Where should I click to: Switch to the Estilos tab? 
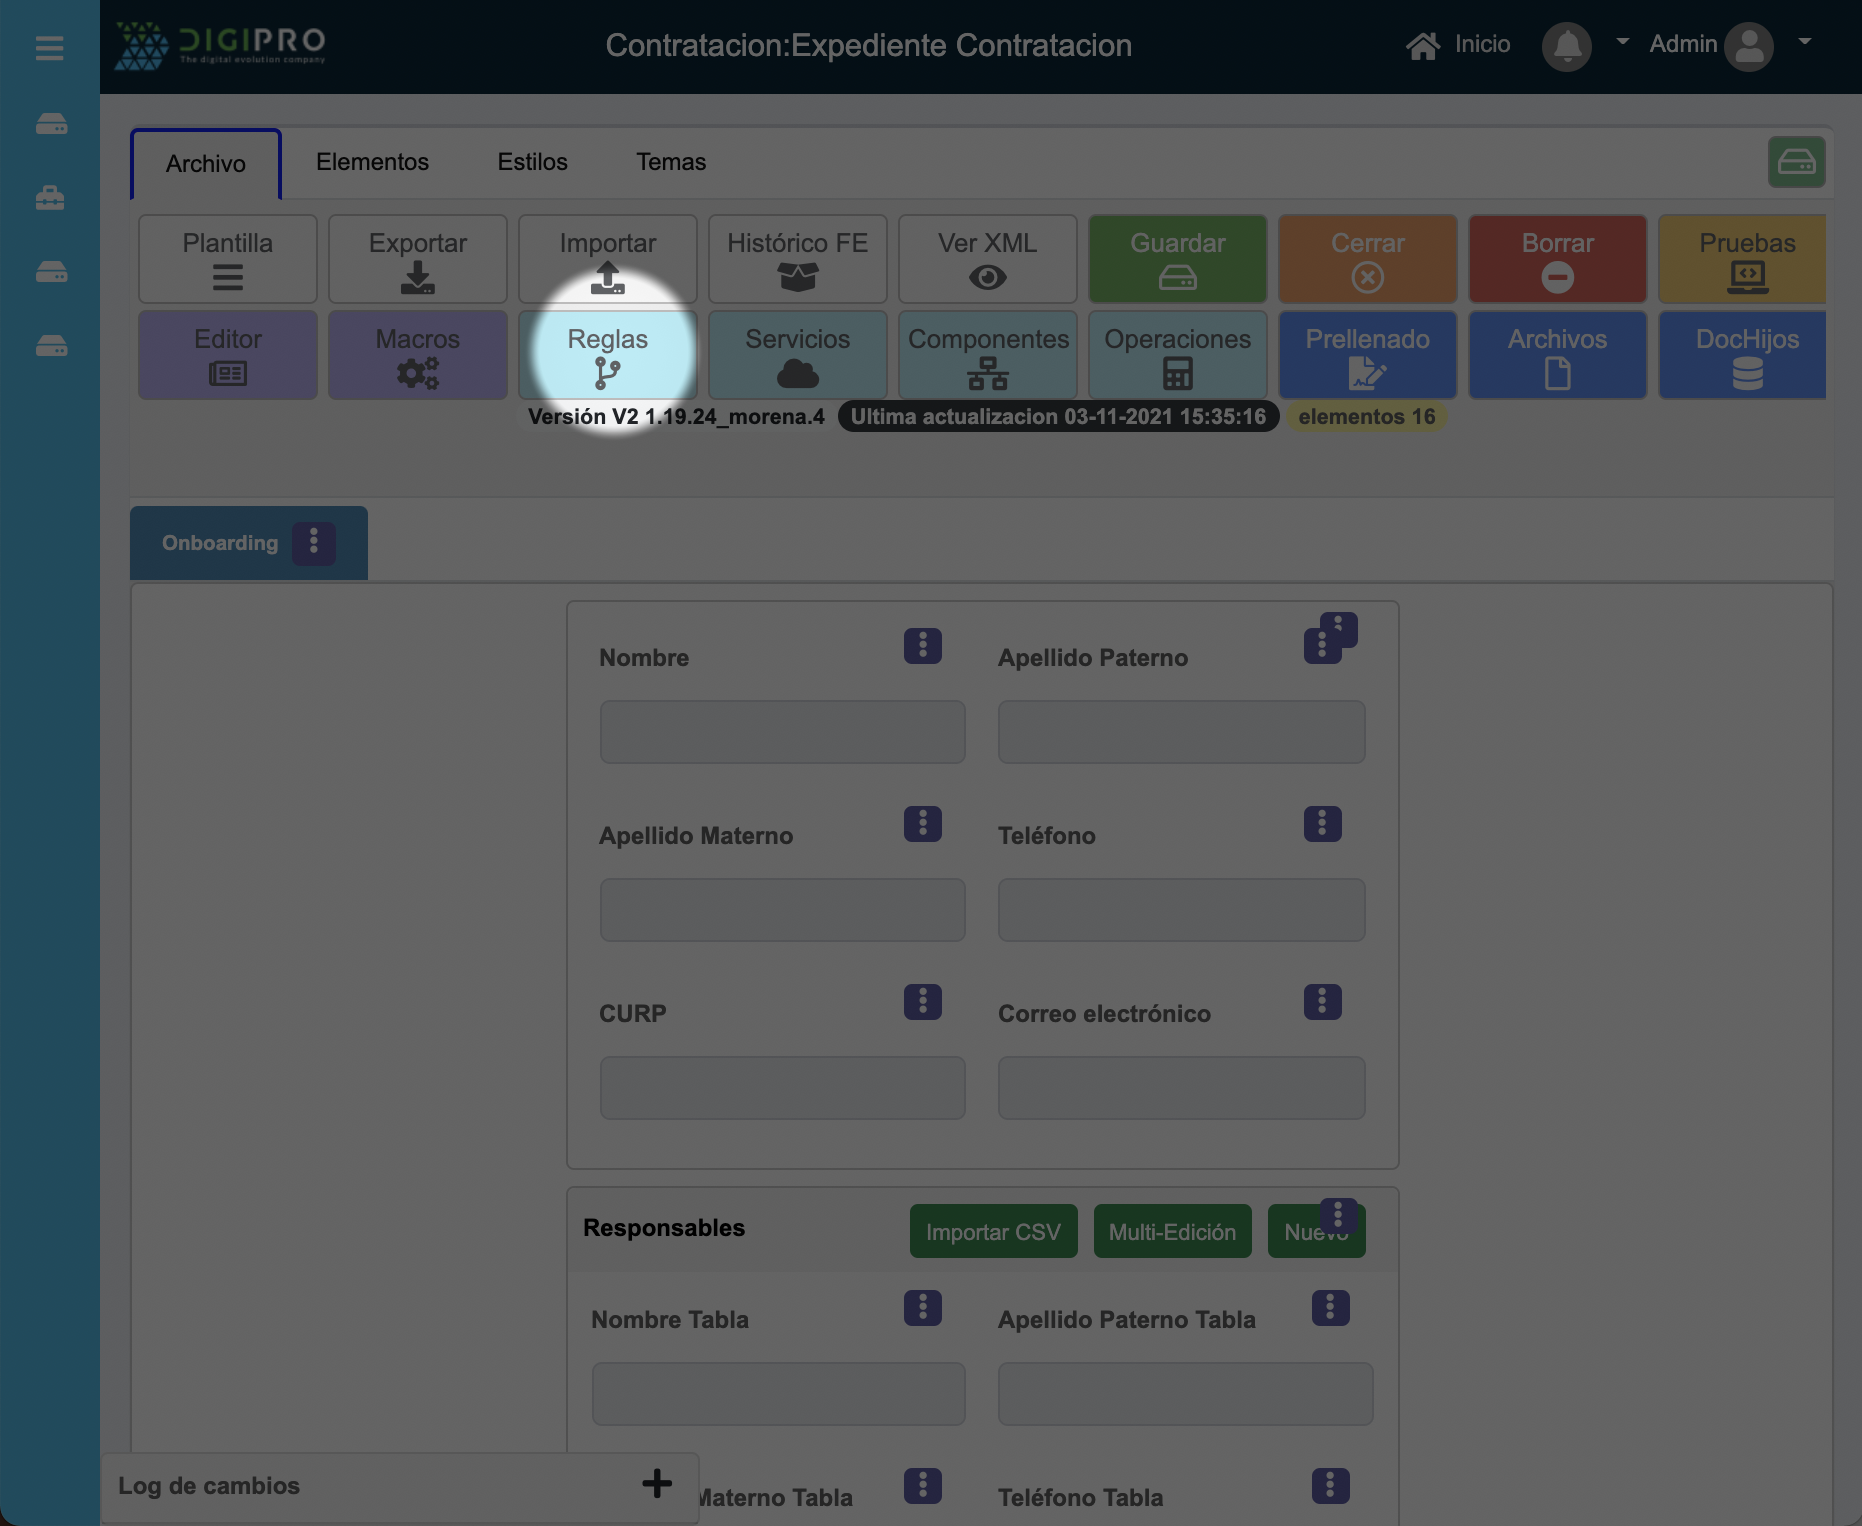coord(532,162)
